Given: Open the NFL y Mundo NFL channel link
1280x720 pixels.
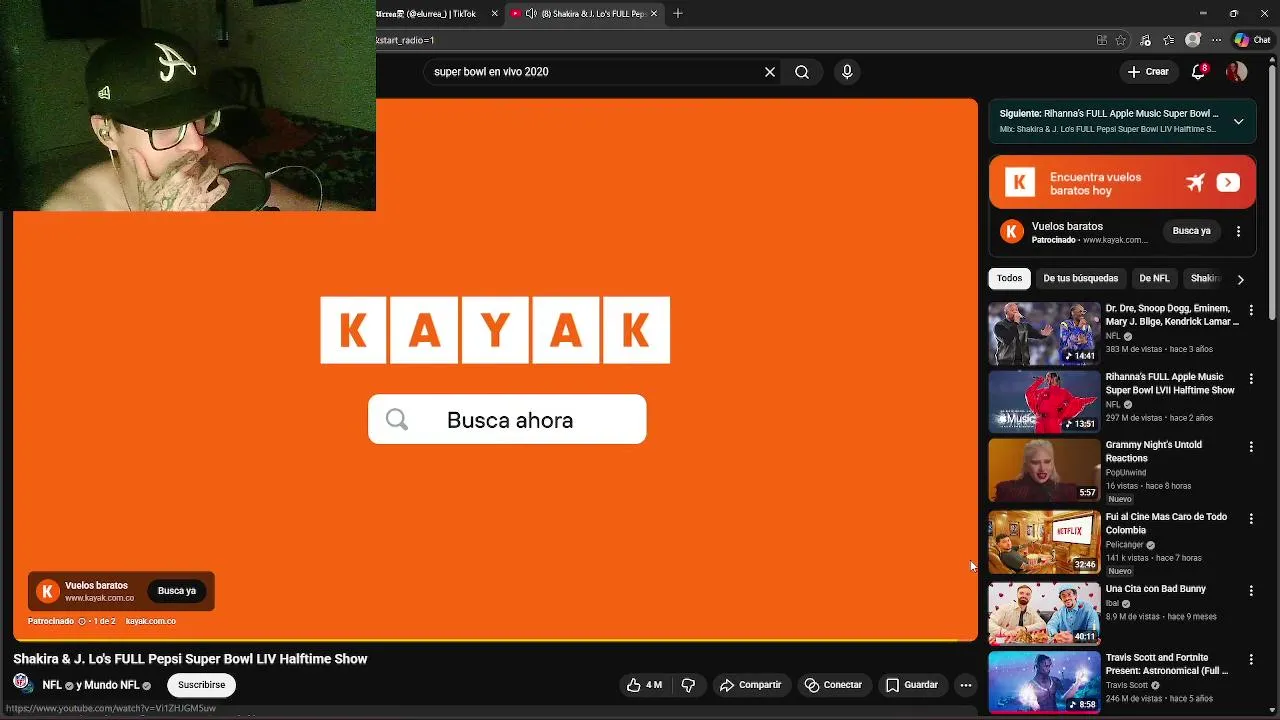Looking at the screenshot, I should point(91,685).
